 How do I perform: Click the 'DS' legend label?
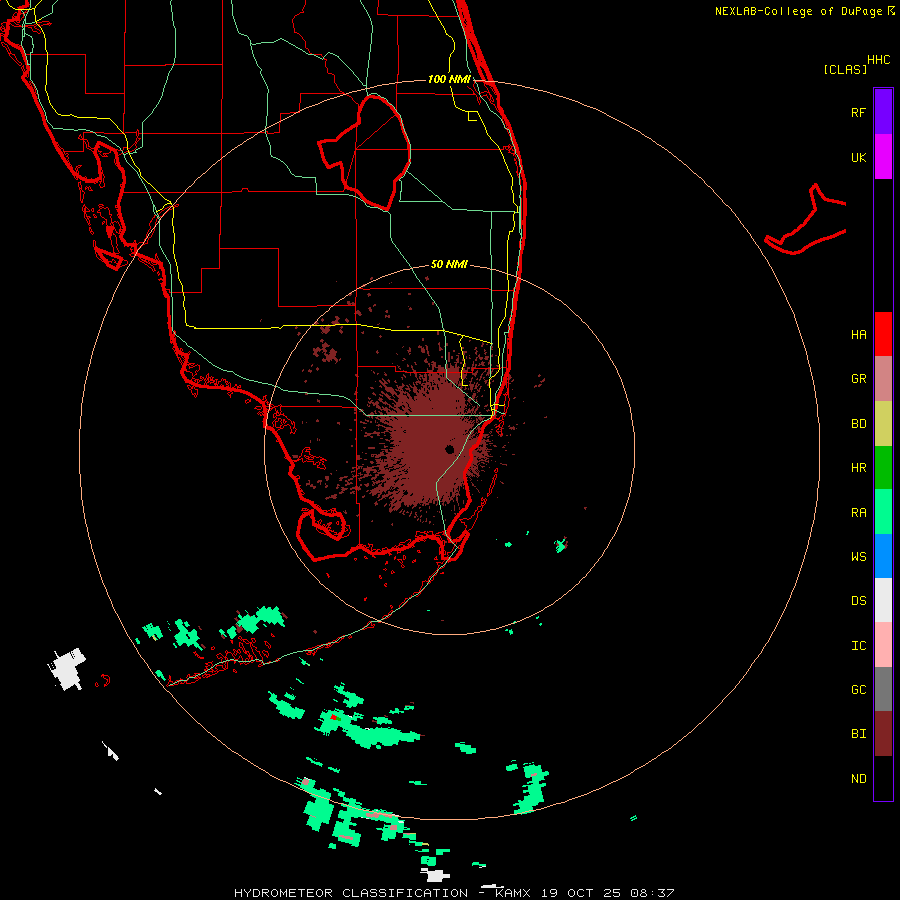pos(858,601)
